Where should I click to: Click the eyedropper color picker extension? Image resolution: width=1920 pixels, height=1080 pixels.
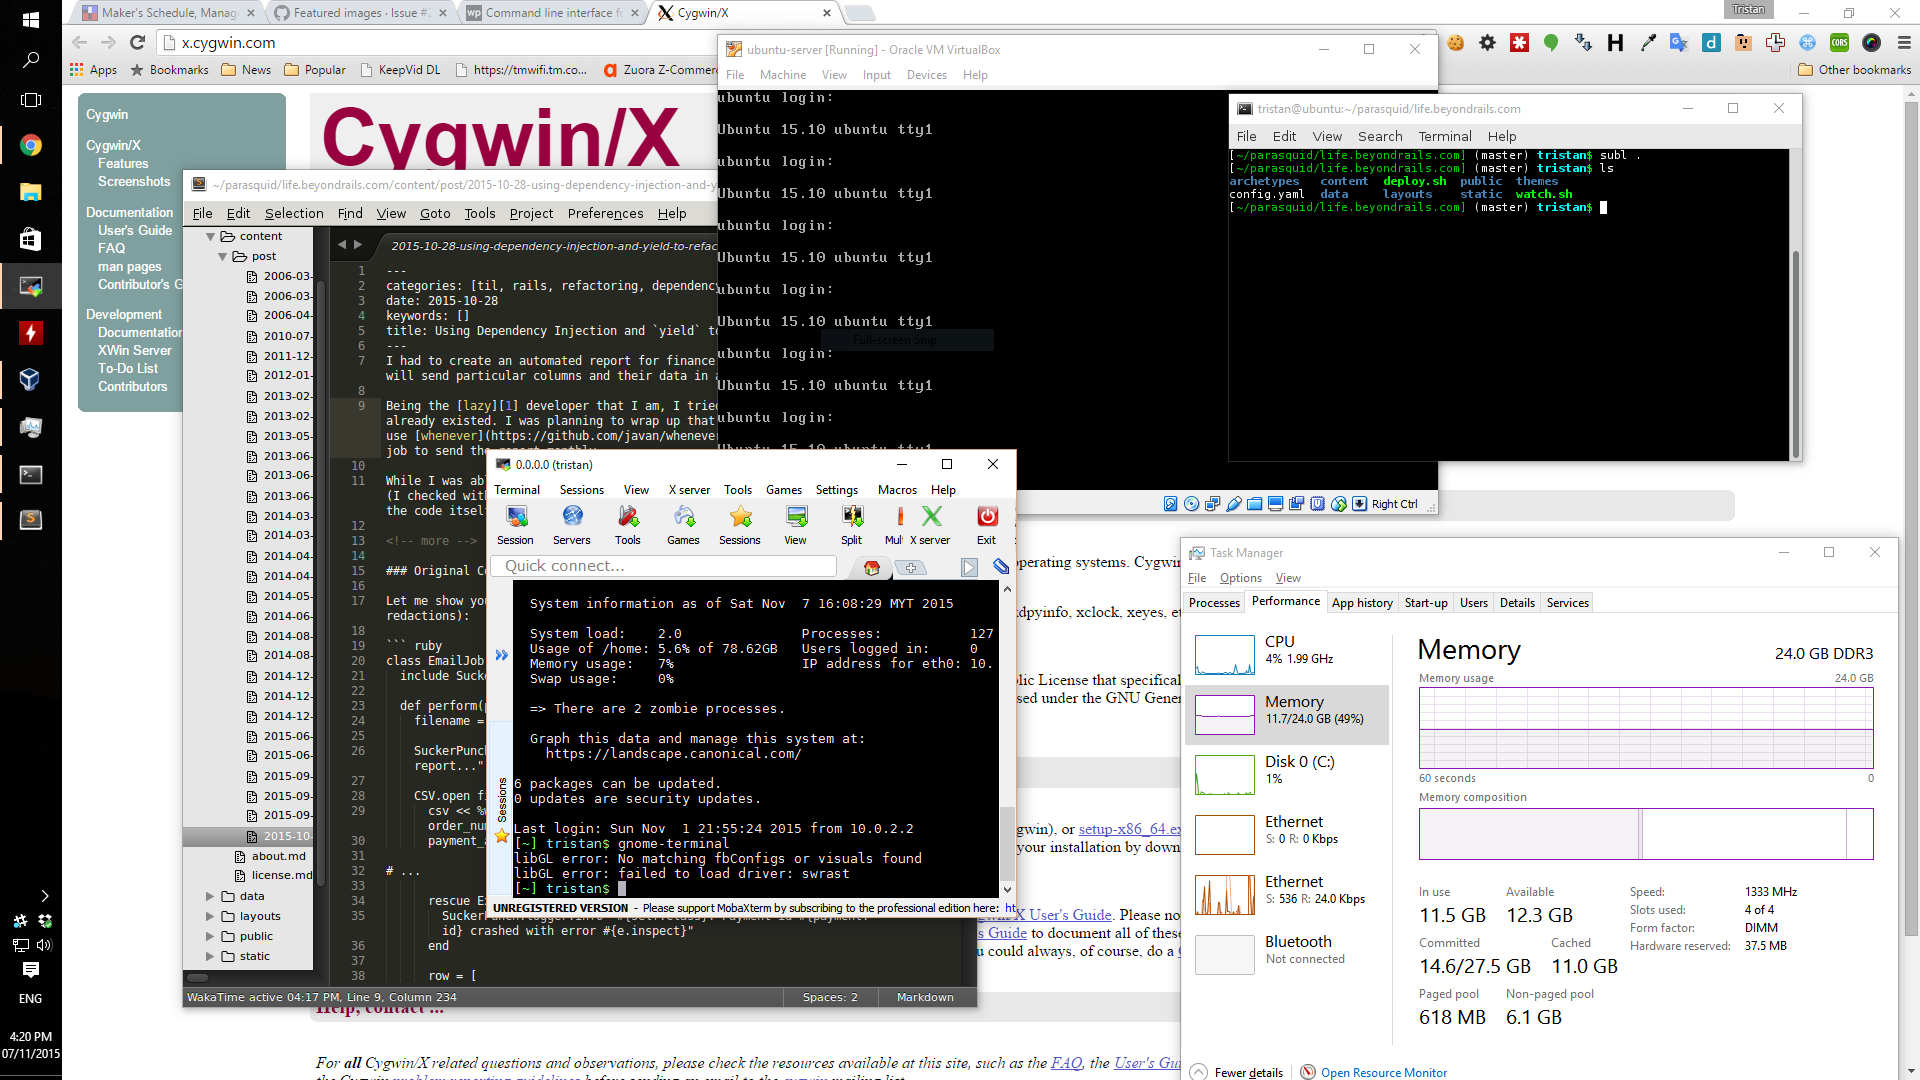click(x=1648, y=43)
